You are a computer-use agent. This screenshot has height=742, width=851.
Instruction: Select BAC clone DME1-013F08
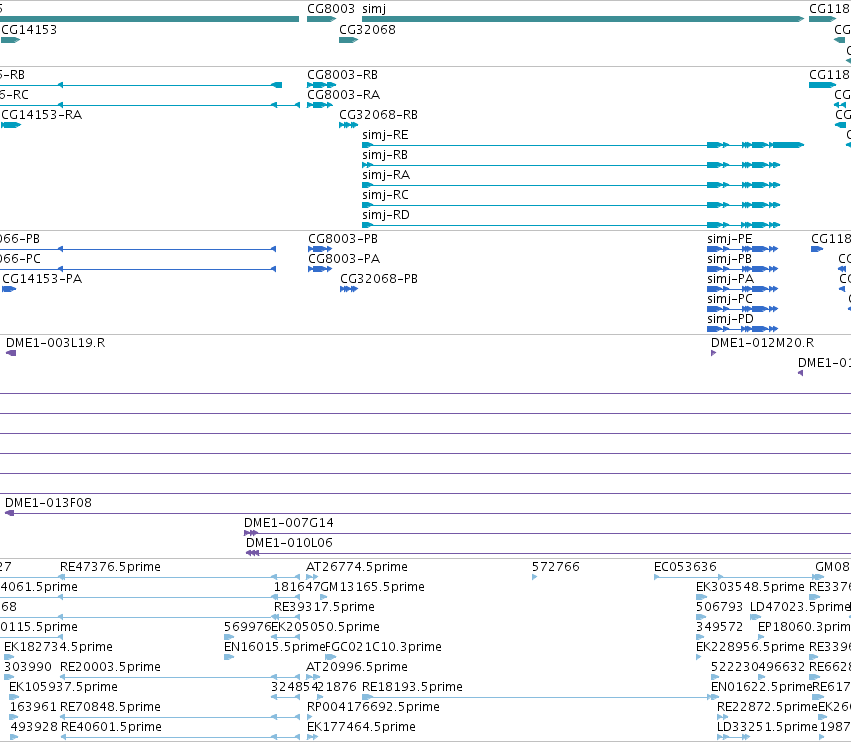(48, 503)
